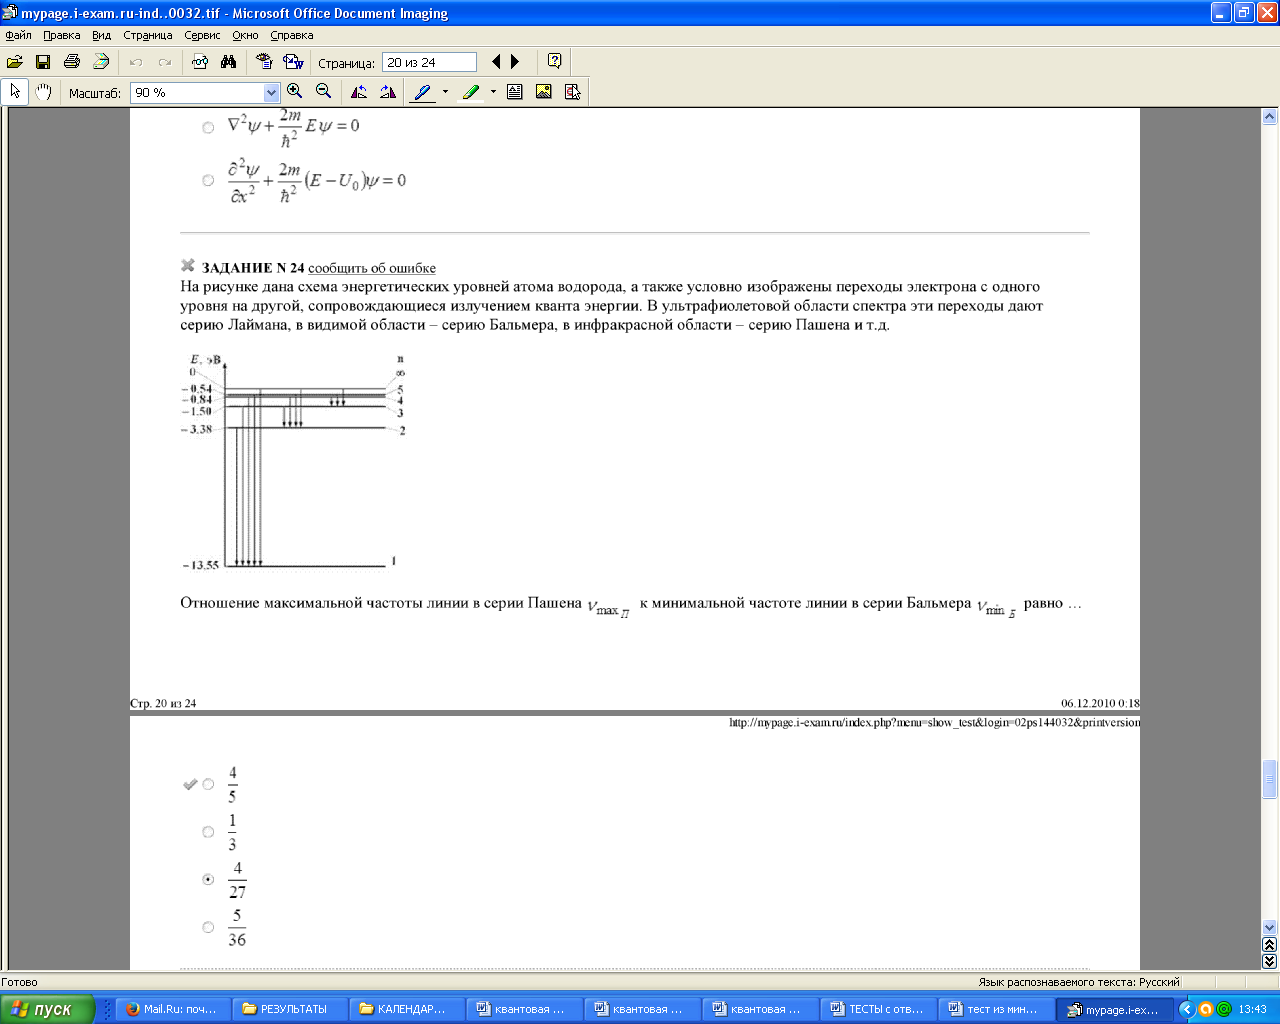Select answer radio button 1/3

tap(208, 832)
